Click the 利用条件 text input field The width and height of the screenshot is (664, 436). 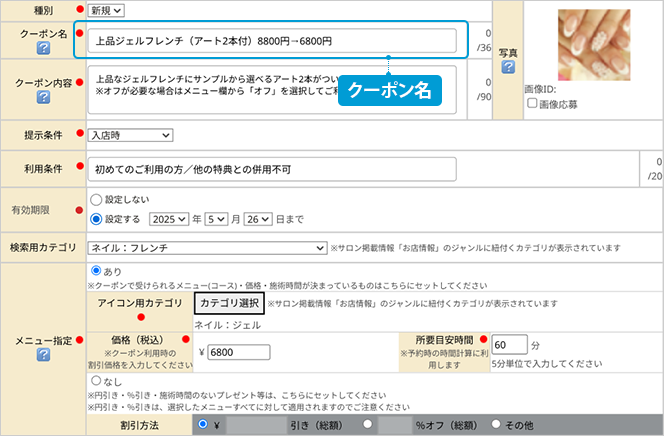tap(358, 169)
